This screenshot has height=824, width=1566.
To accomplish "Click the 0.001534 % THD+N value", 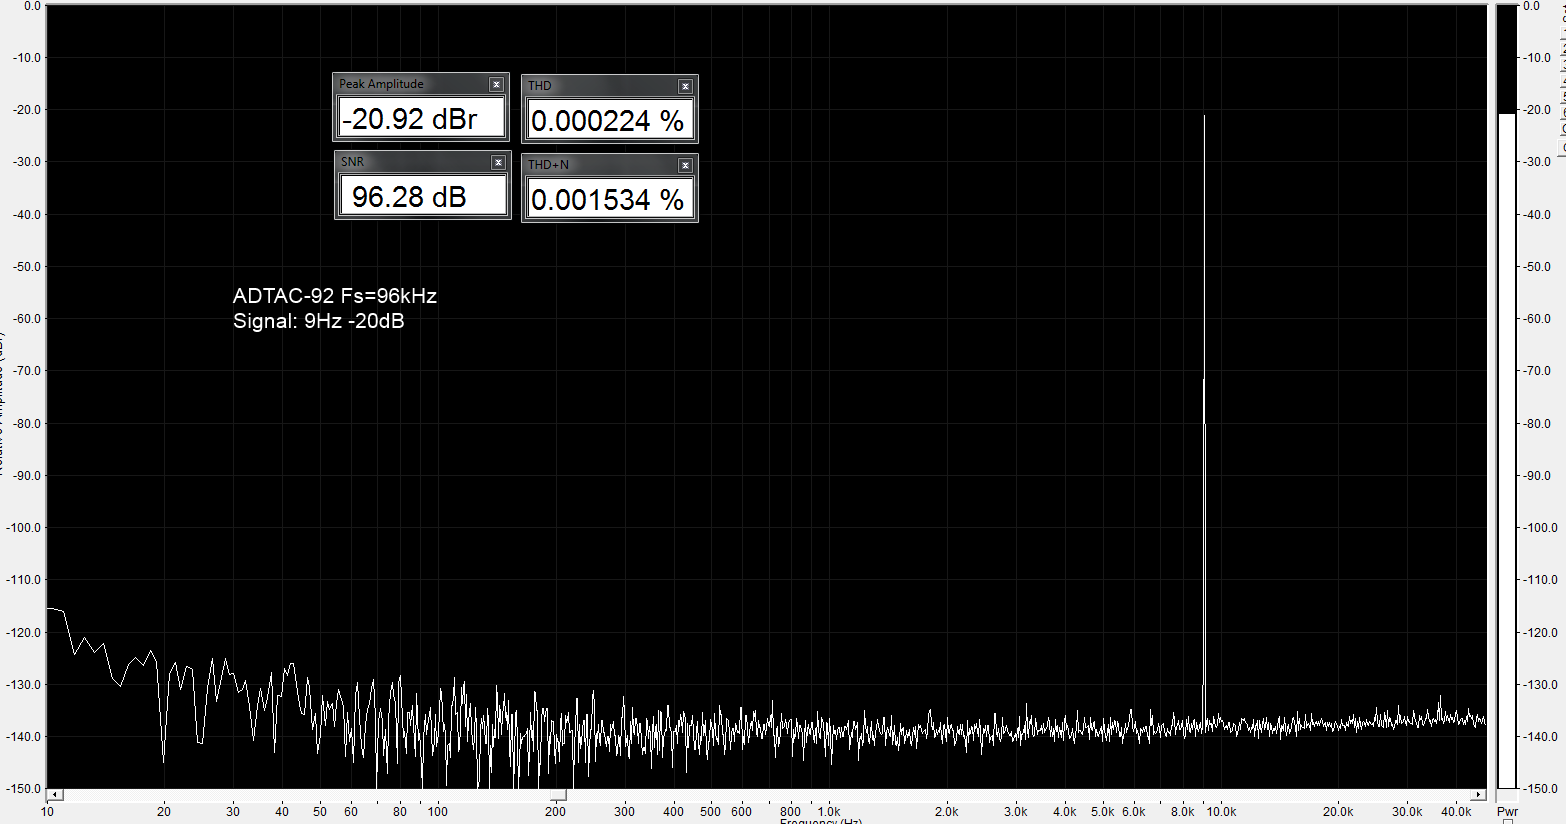I will coord(609,199).
